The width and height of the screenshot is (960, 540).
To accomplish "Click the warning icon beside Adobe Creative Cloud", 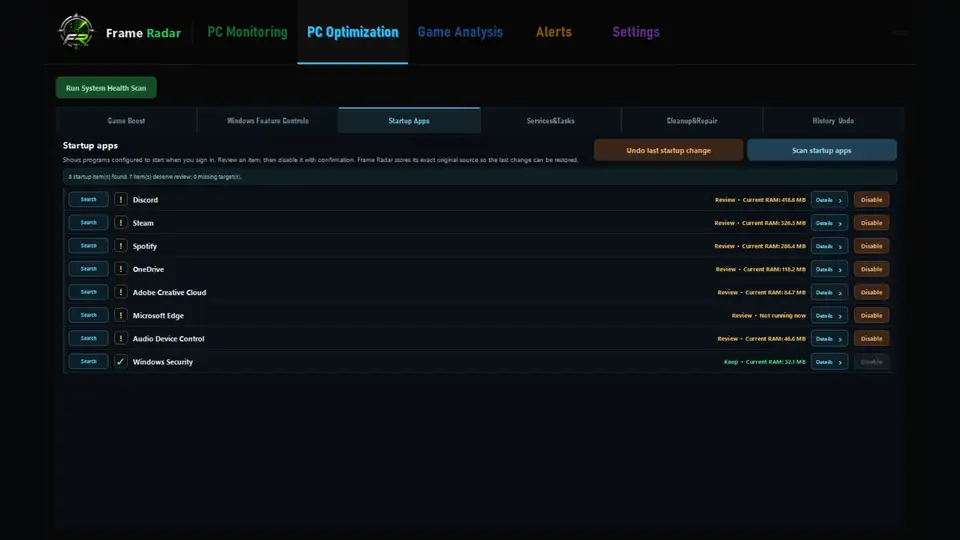I will tap(121, 292).
